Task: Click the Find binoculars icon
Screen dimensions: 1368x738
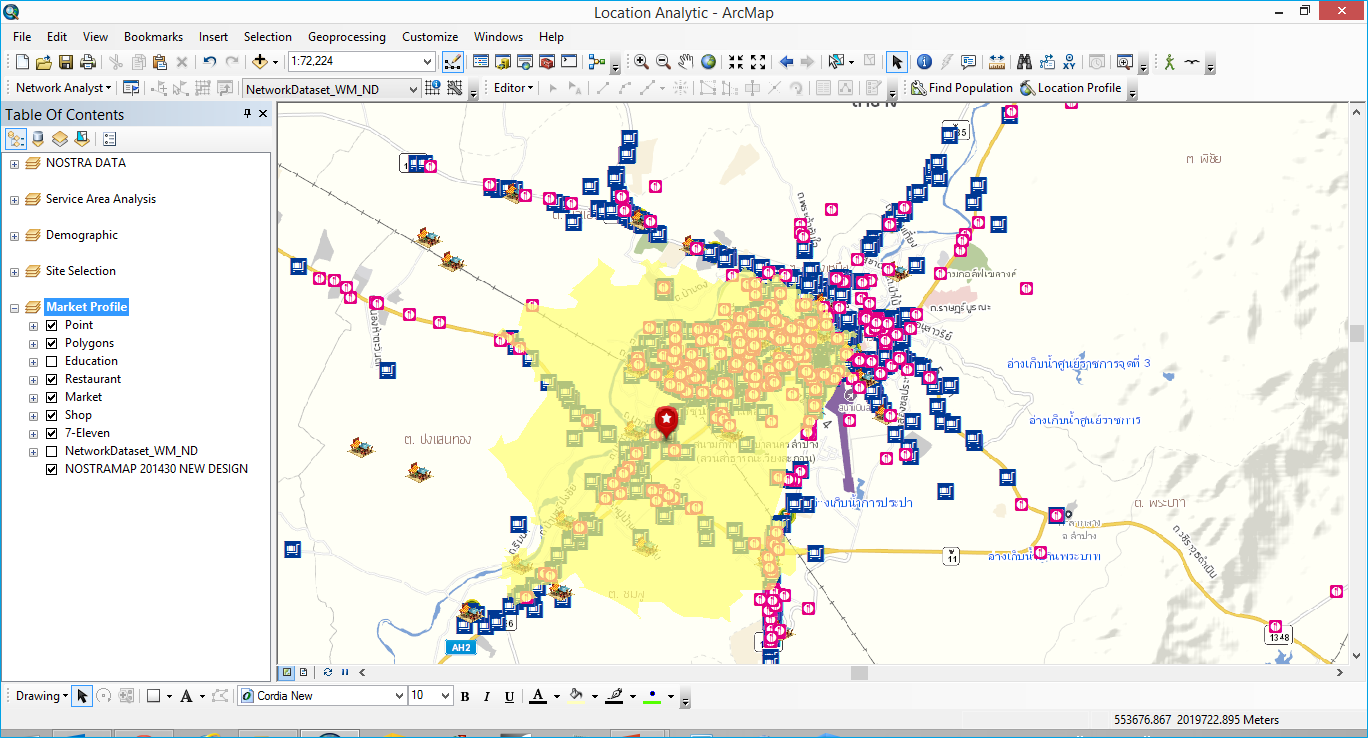Action: tap(1024, 62)
